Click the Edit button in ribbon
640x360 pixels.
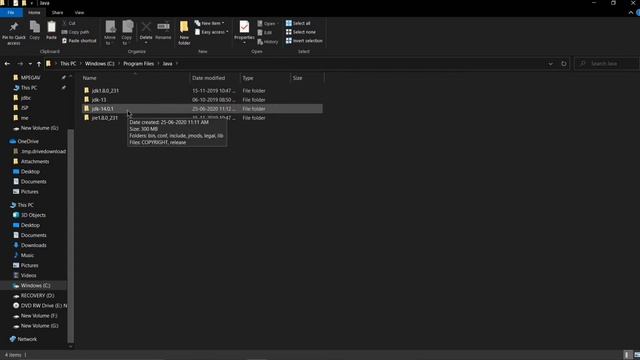265,33
